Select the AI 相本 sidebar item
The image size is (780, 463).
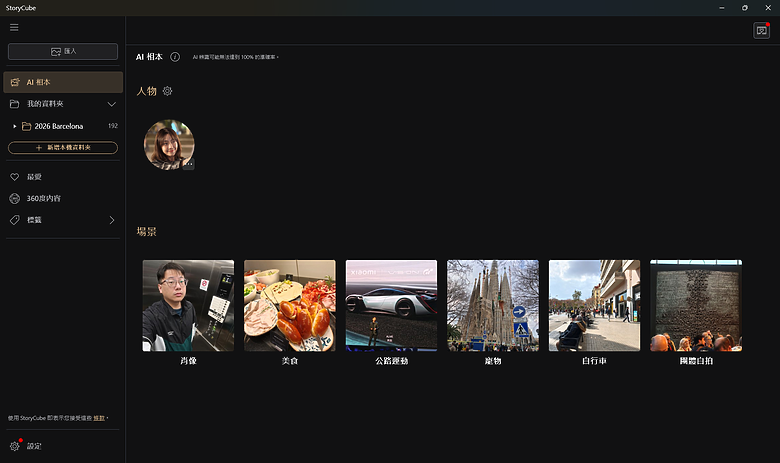pyautogui.click(x=63, y=82)
